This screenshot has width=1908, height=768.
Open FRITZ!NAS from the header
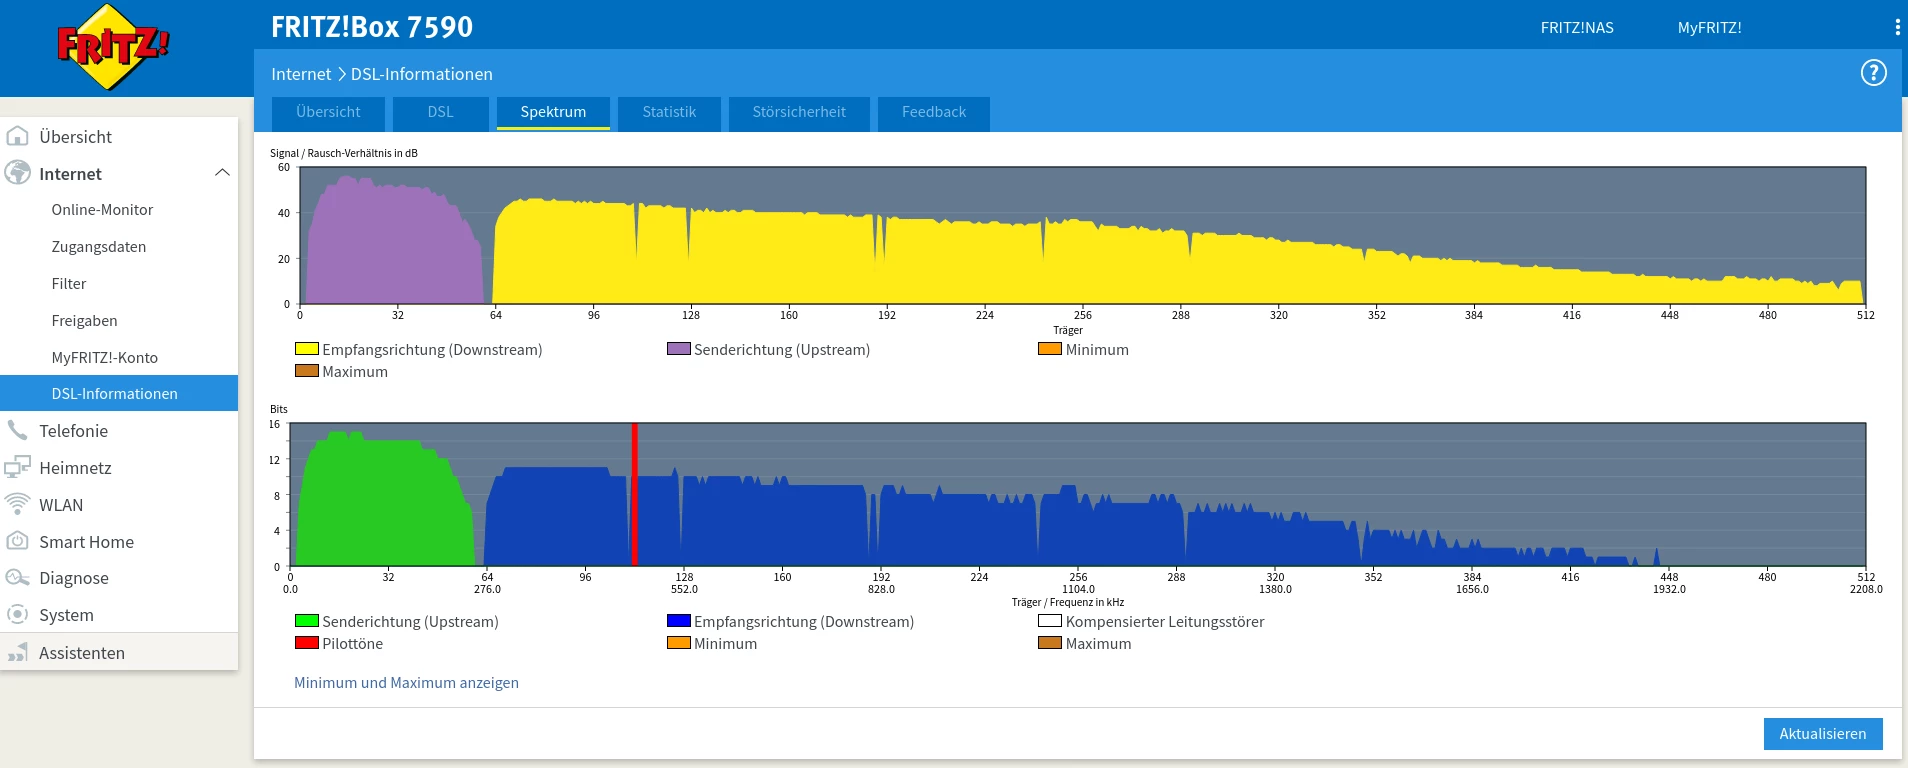(1576, 28)
